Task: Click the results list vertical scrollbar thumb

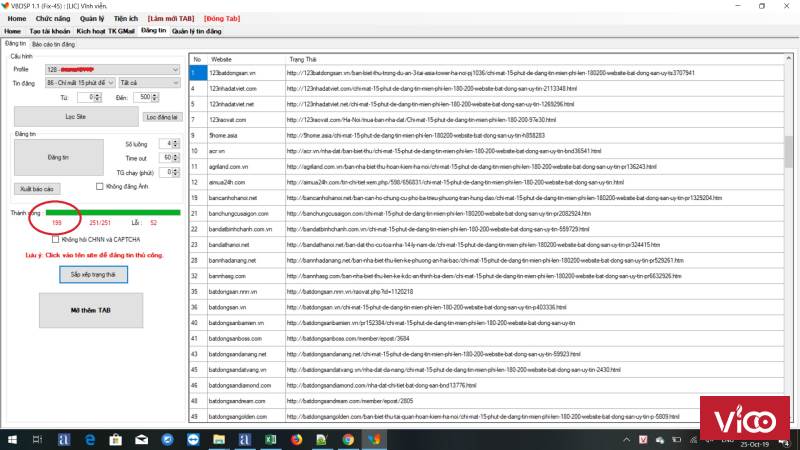Action: coord(788,152)
